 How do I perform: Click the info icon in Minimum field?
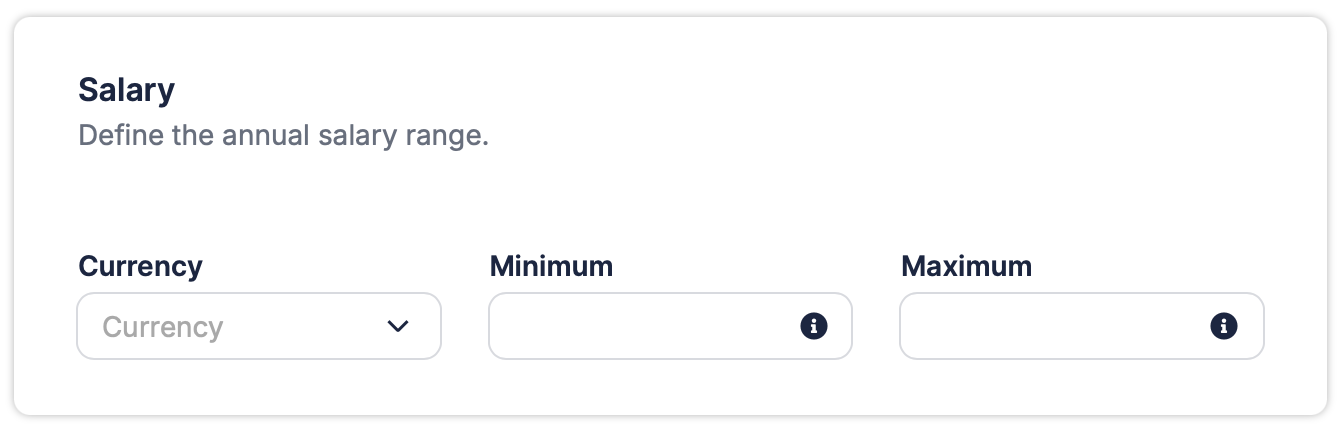pos(814,326)
